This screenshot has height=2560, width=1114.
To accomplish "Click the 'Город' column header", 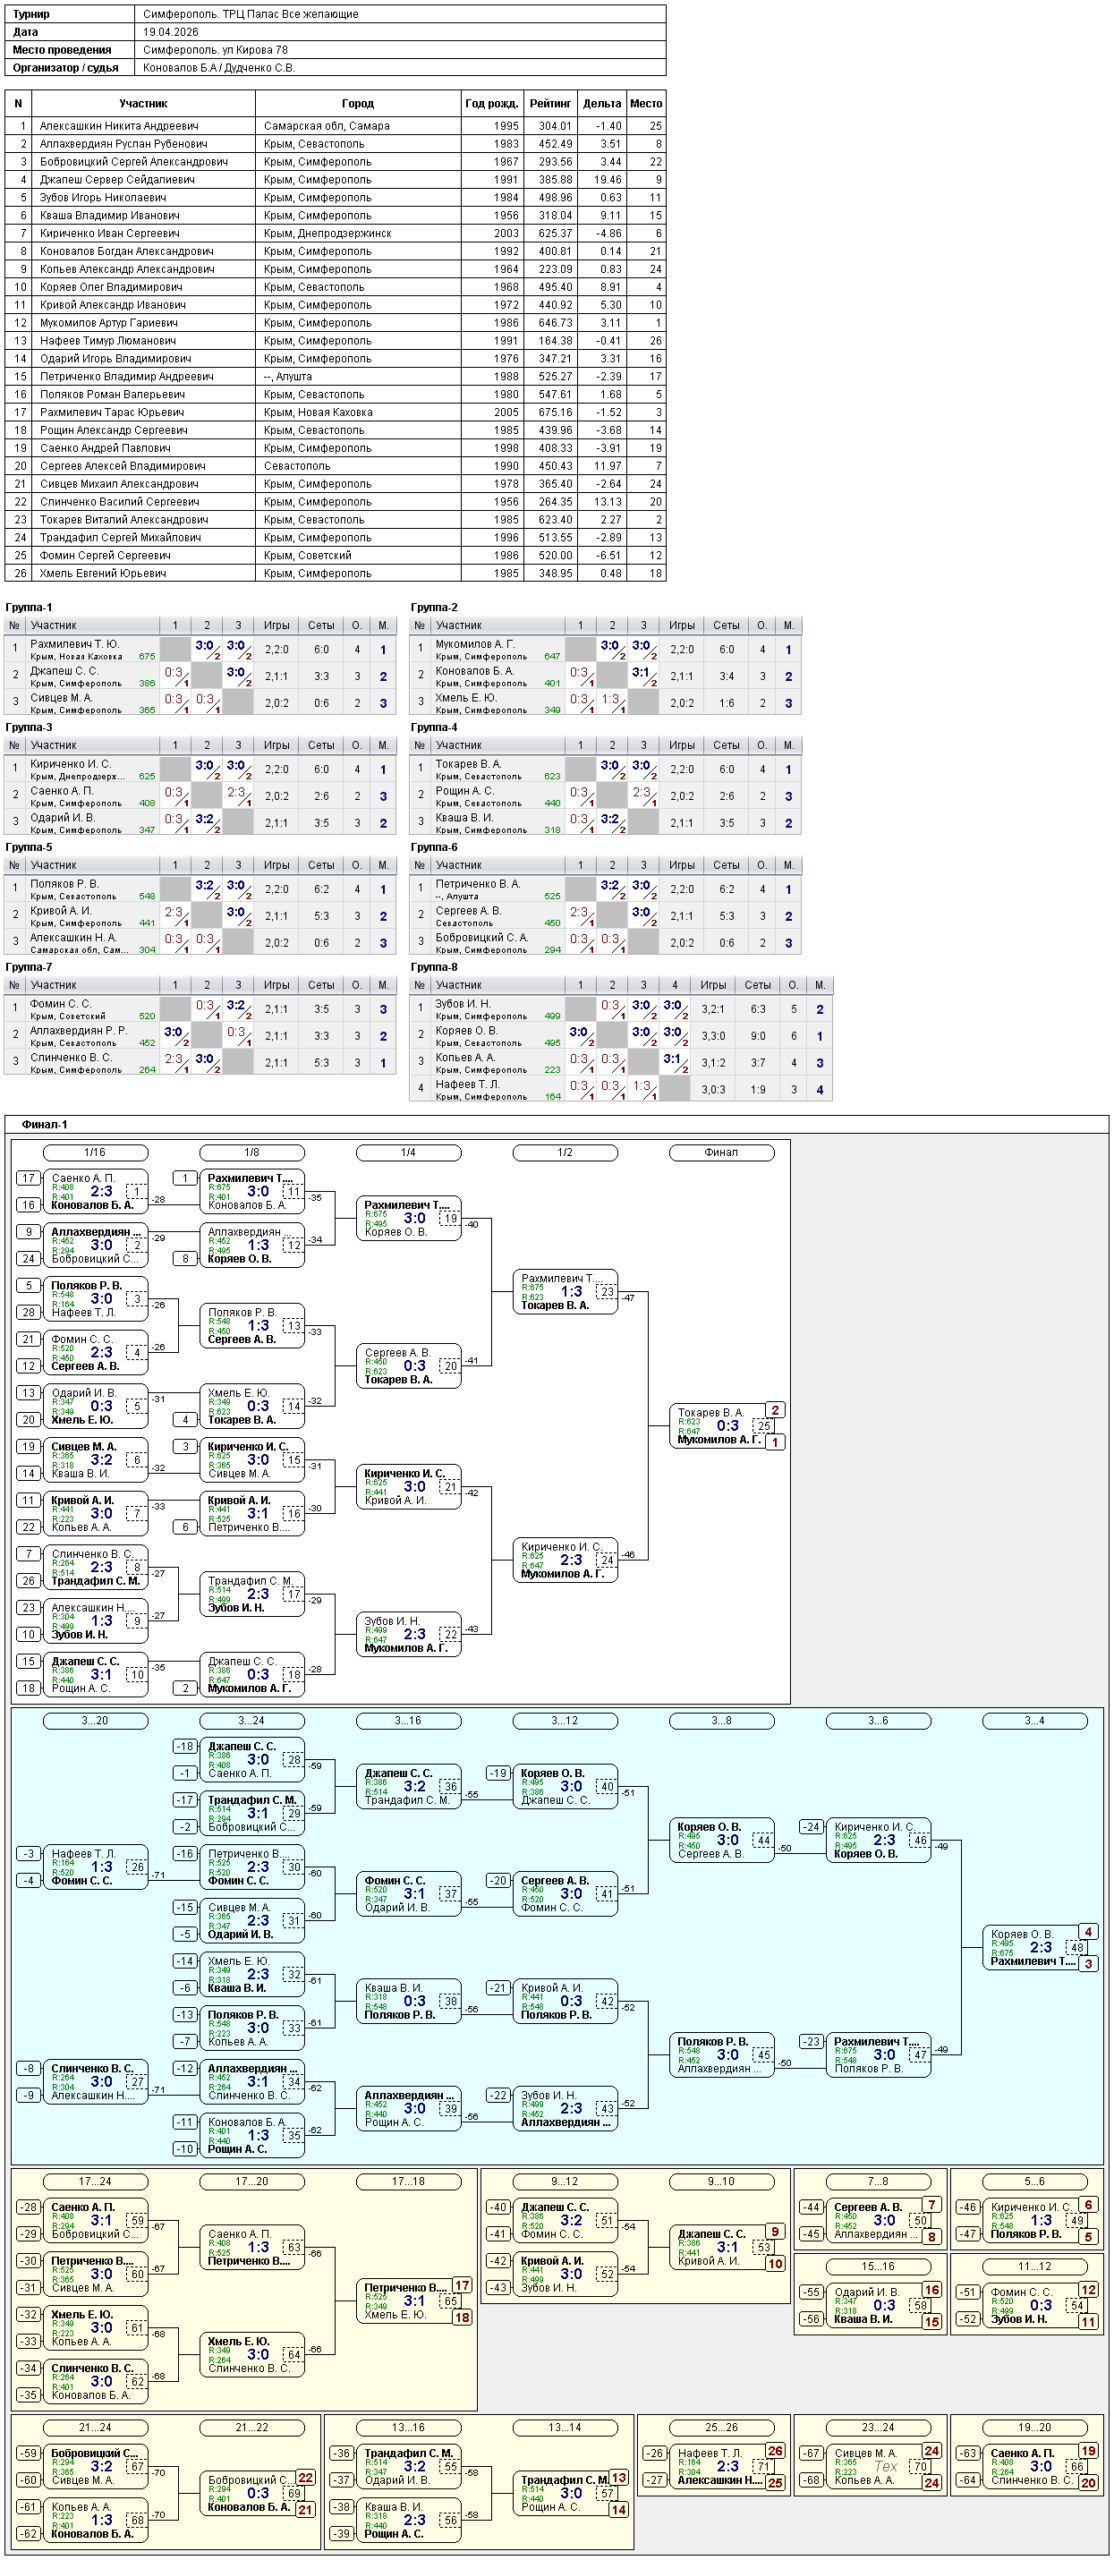I will (357, 103).
